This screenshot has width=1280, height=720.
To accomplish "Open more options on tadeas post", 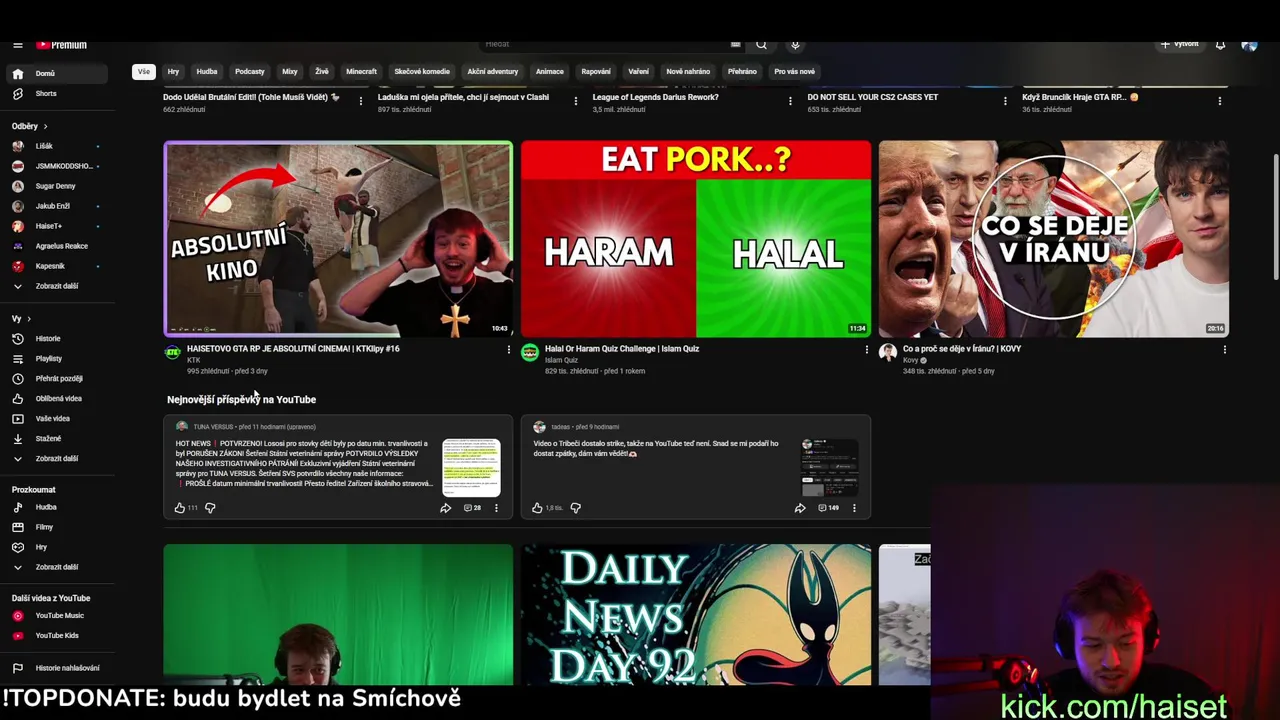I will [x=854, y=508].
